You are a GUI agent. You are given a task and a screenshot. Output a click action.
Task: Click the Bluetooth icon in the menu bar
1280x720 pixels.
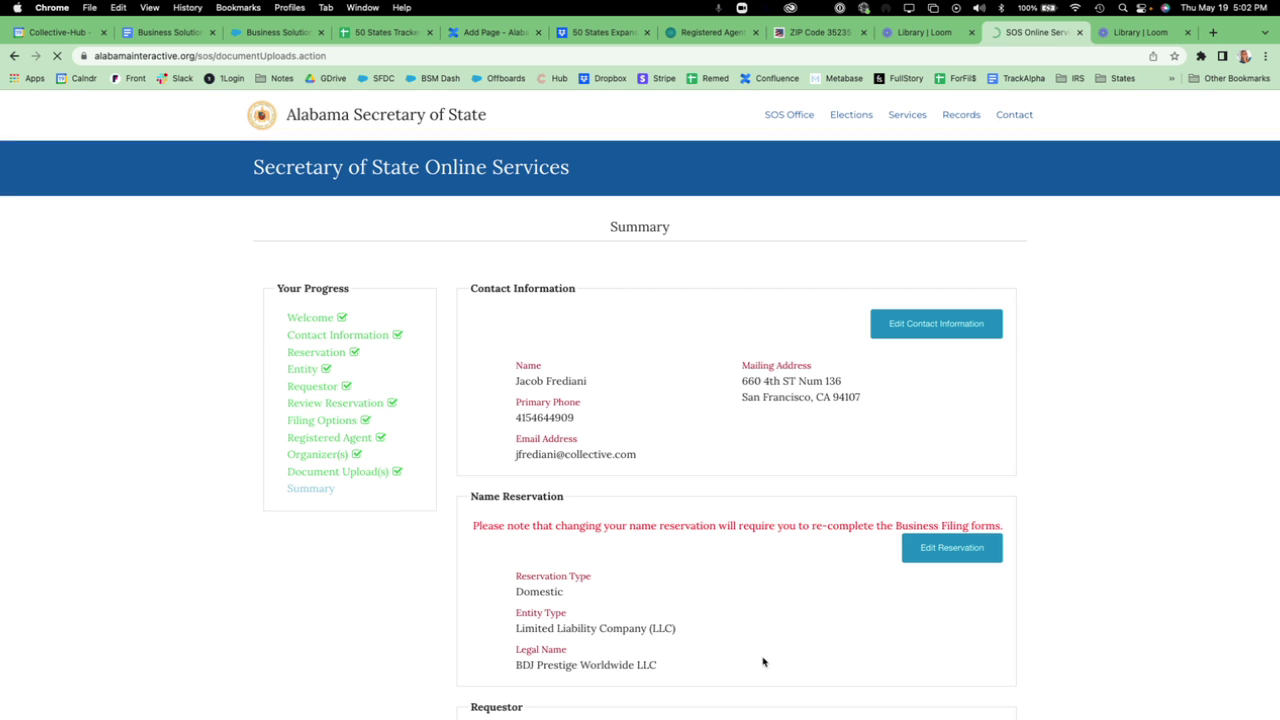[x=1001, y=8]
